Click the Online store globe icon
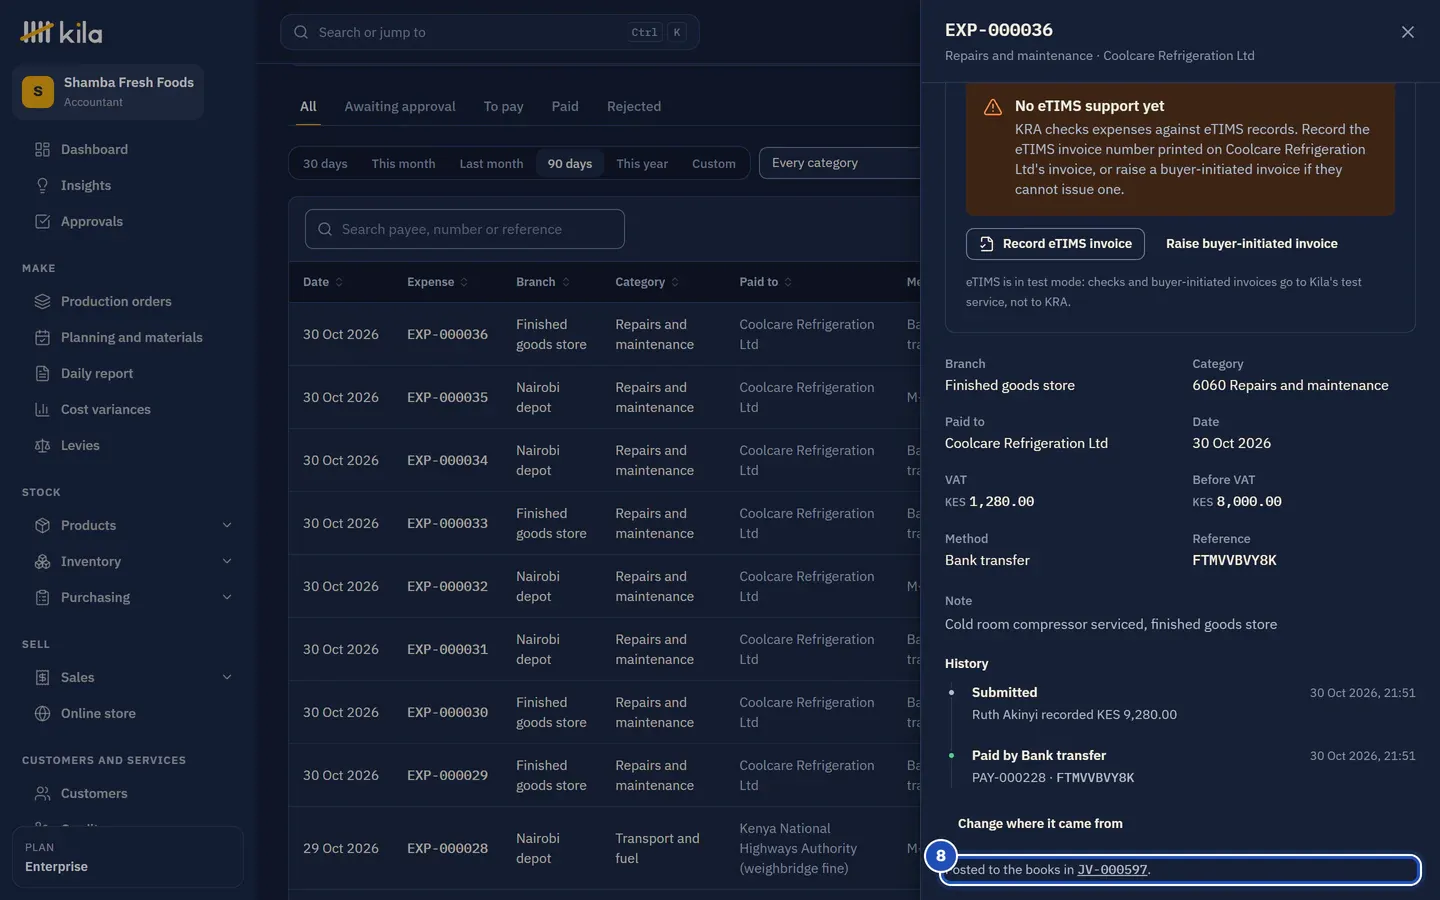This screenshot has width=1440, height=900. 42,713
